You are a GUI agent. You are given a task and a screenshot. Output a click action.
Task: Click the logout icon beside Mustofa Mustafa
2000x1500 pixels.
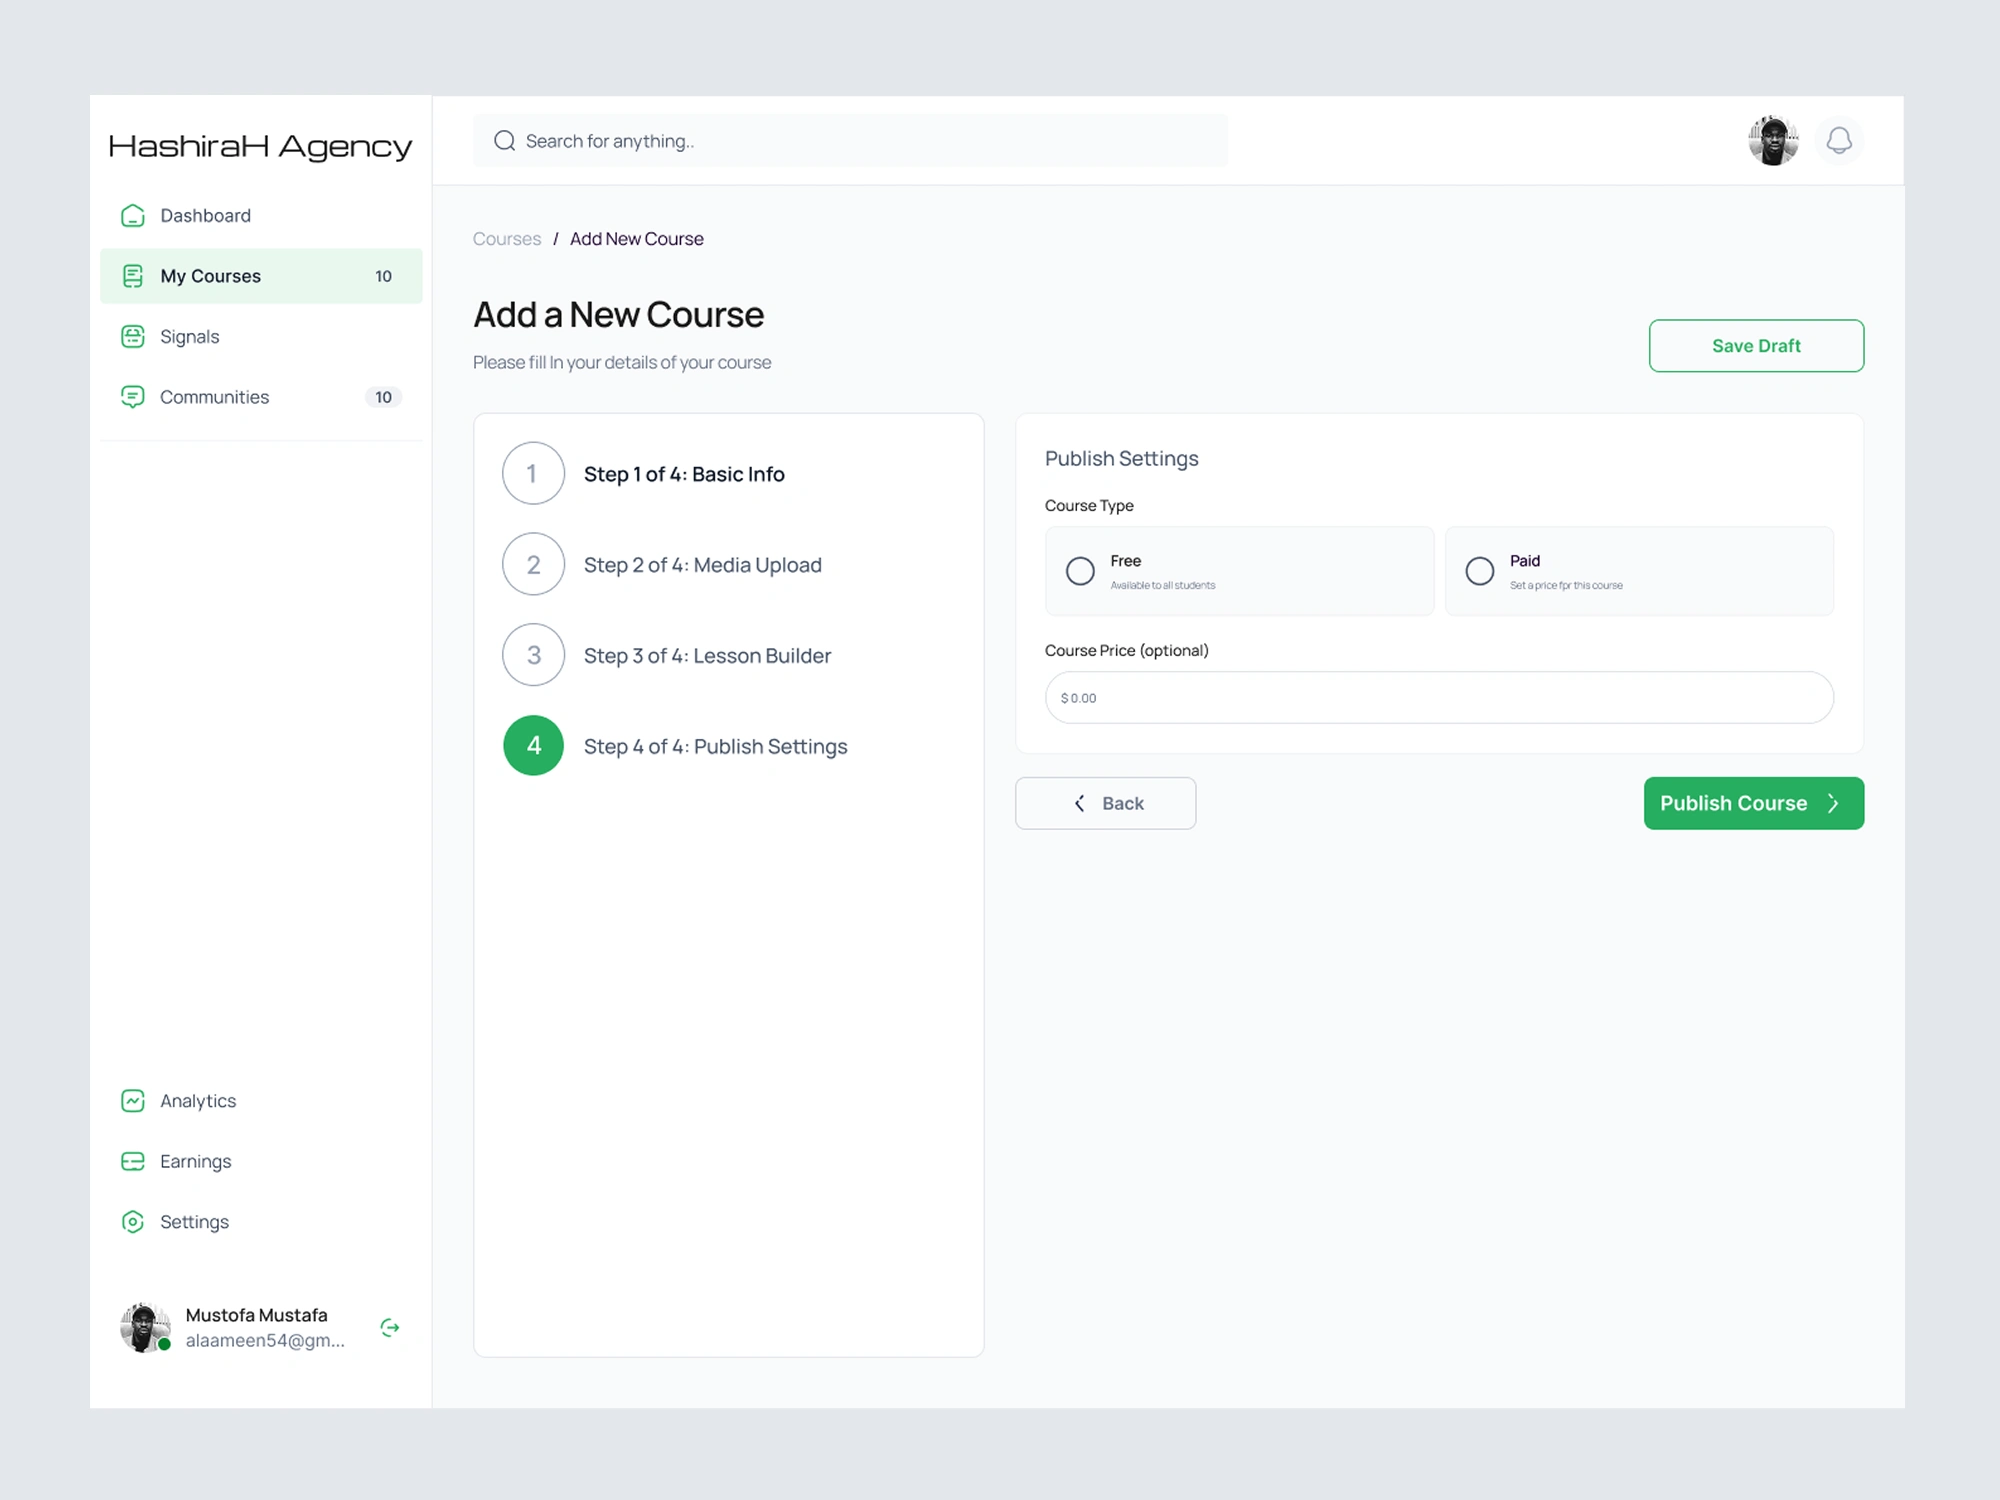pyautogui.click(x=390, y=1327)
